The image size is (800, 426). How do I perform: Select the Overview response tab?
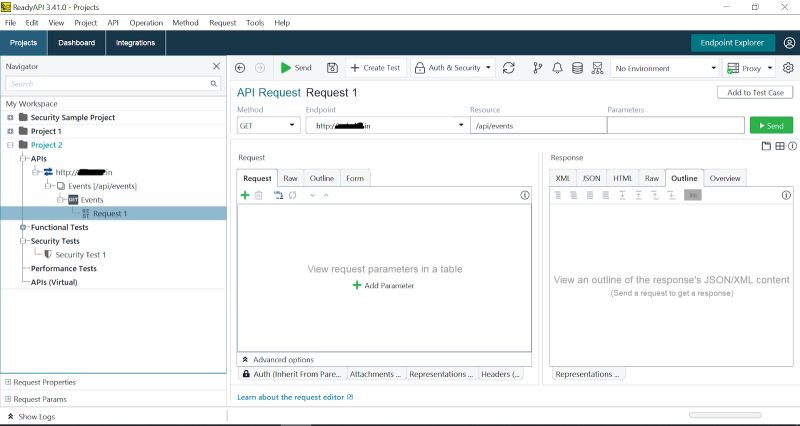[724, 178]
